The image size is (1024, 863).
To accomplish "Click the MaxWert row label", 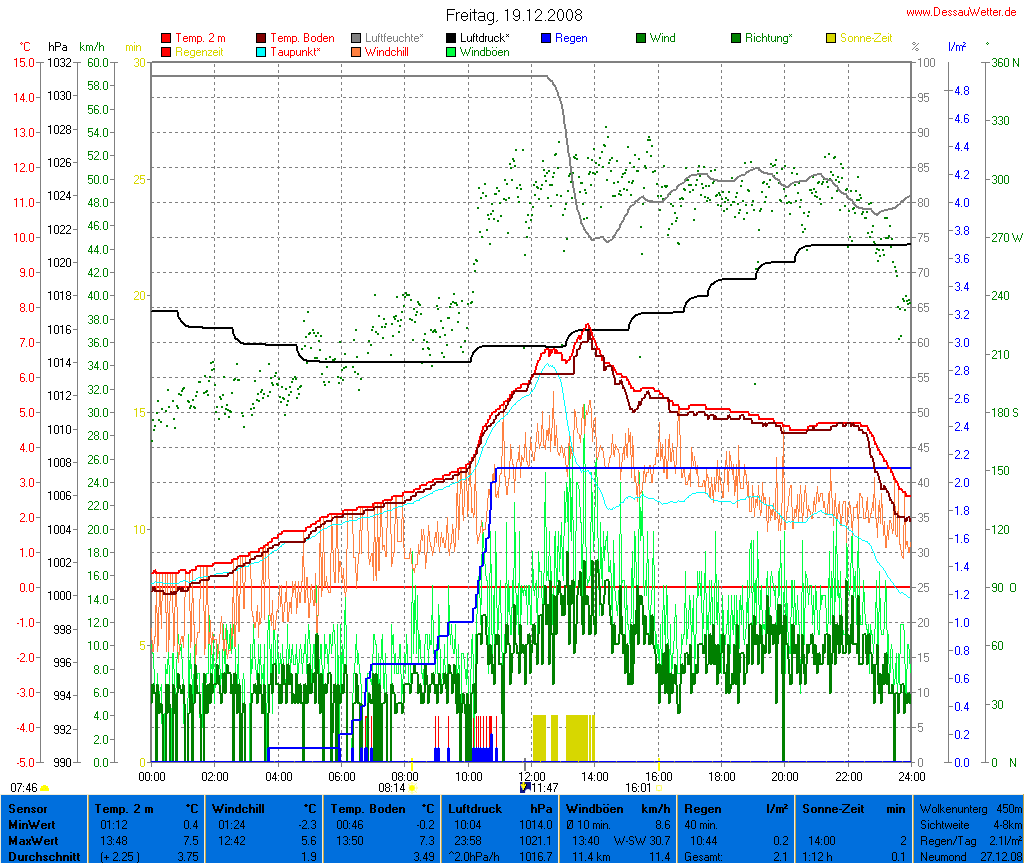I will point(31,840).
